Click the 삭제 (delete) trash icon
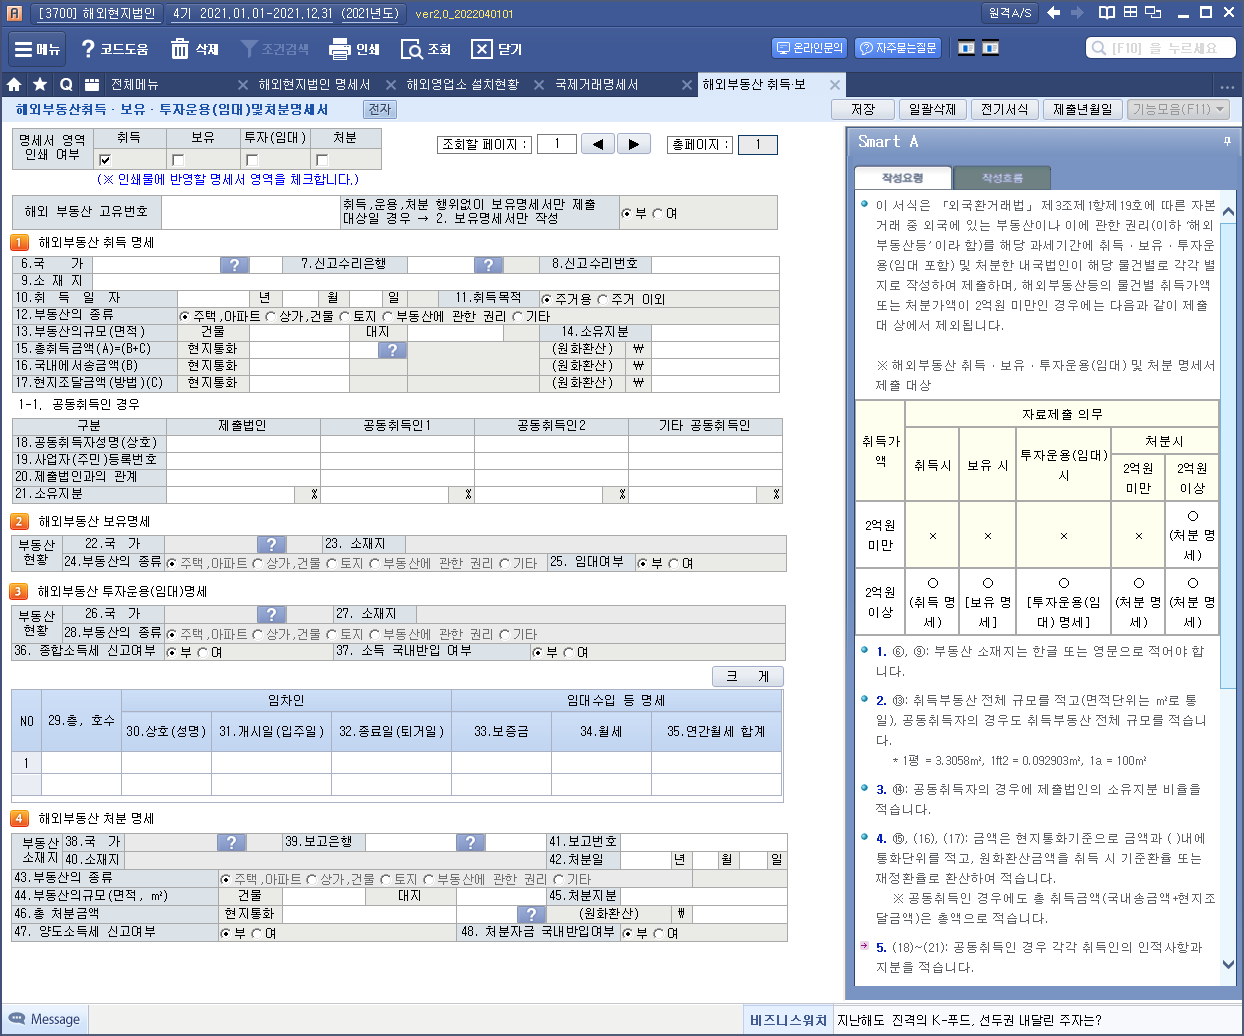This screenshot has width=1244, height=1036. [x=180, y=49]
